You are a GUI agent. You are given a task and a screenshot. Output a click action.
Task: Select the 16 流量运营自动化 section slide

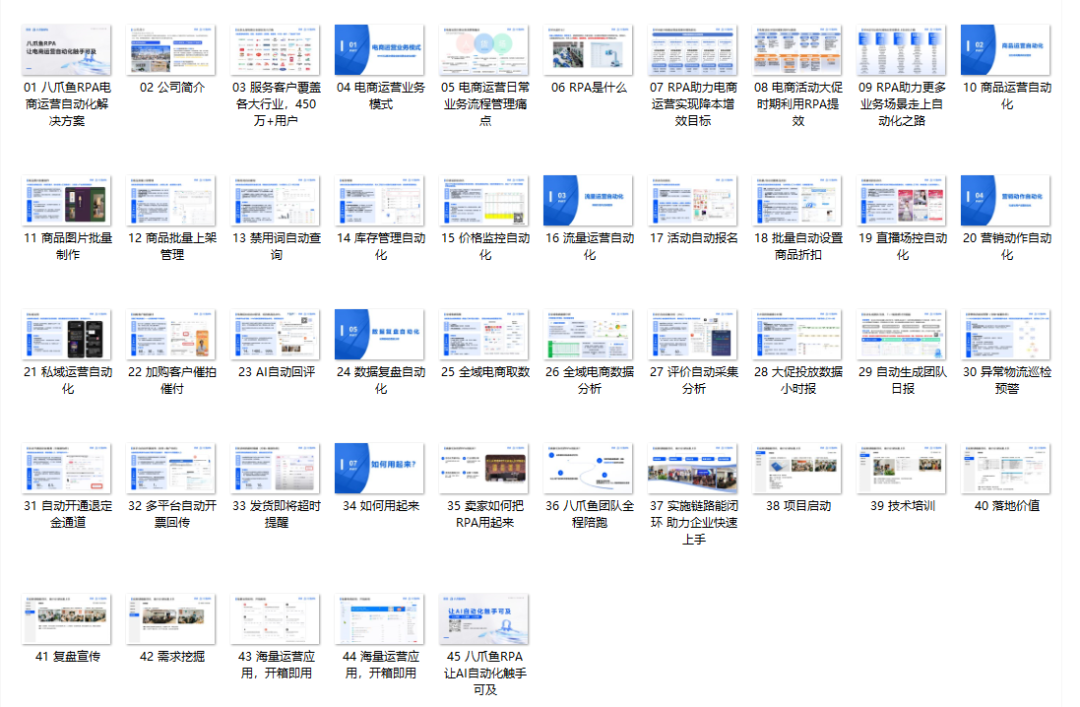pyautogui.click(x=588, y=201)
